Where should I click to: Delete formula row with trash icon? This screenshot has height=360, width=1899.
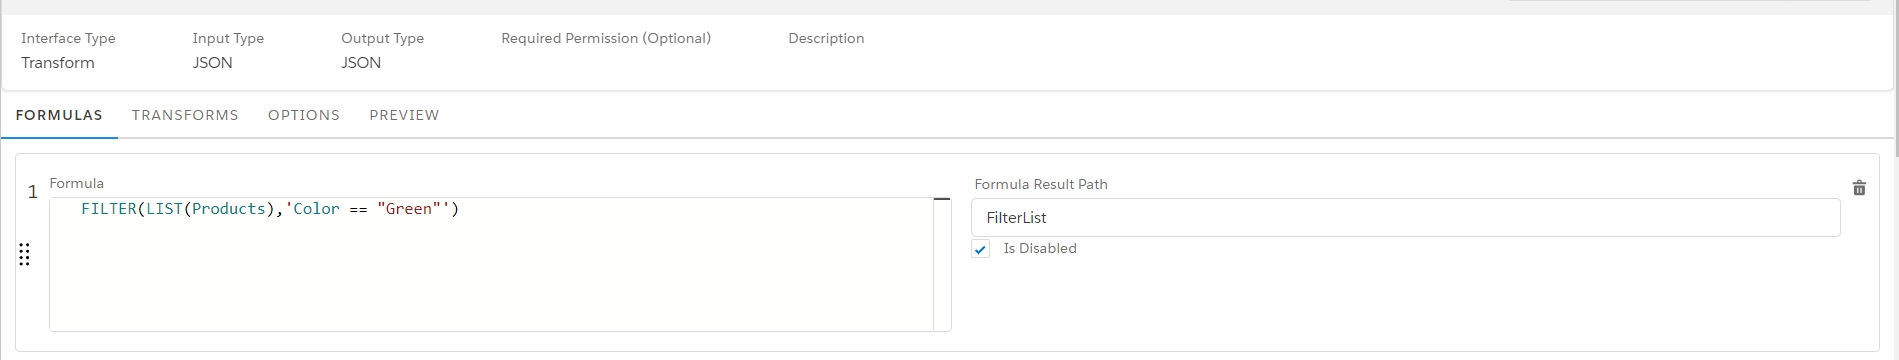(1859, 188)
